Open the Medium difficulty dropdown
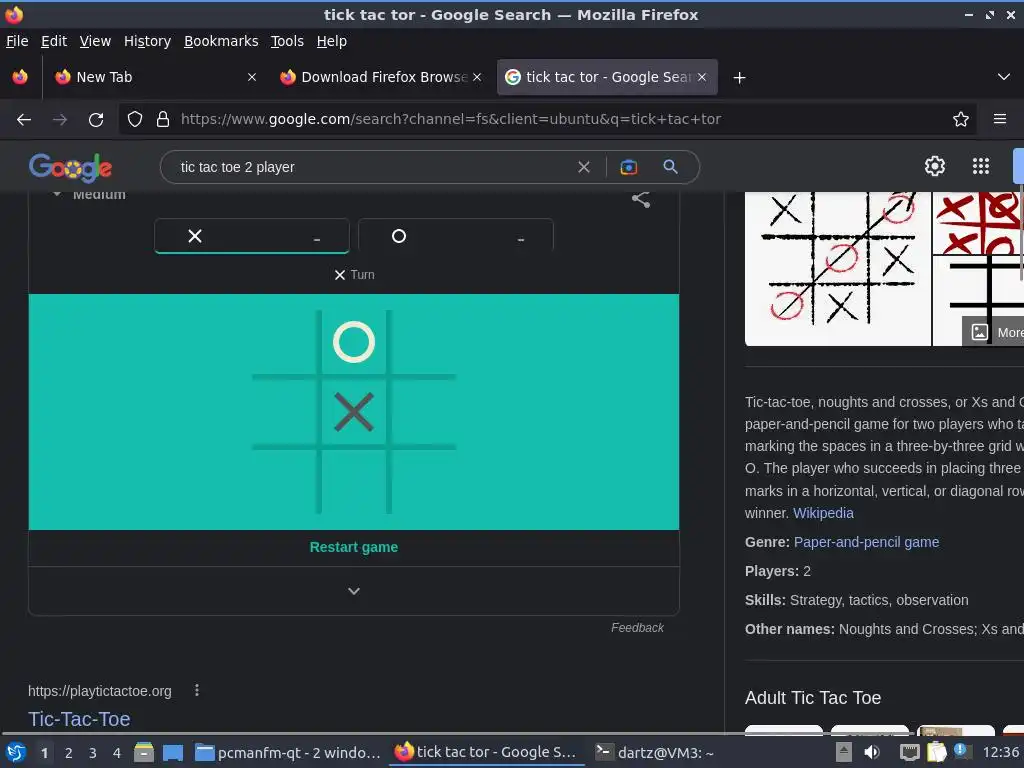 coord(89,195)
